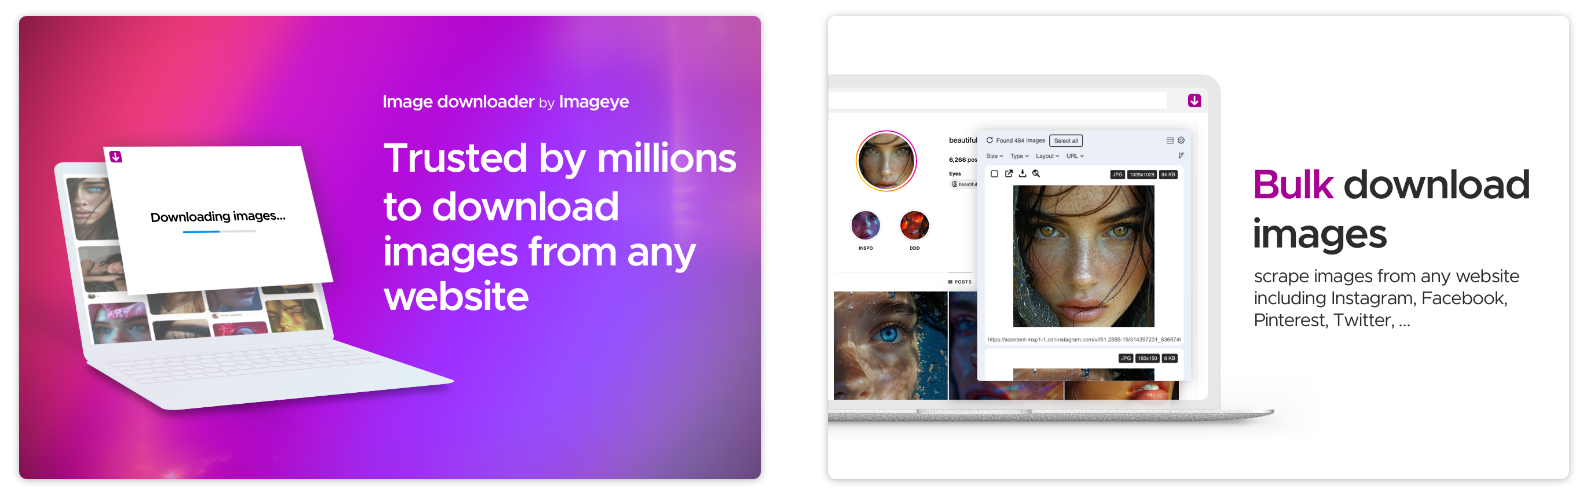Open the red story highlight next to INSPO
The width and height of the screenshot is (1582, 496).
pos(914,225)
